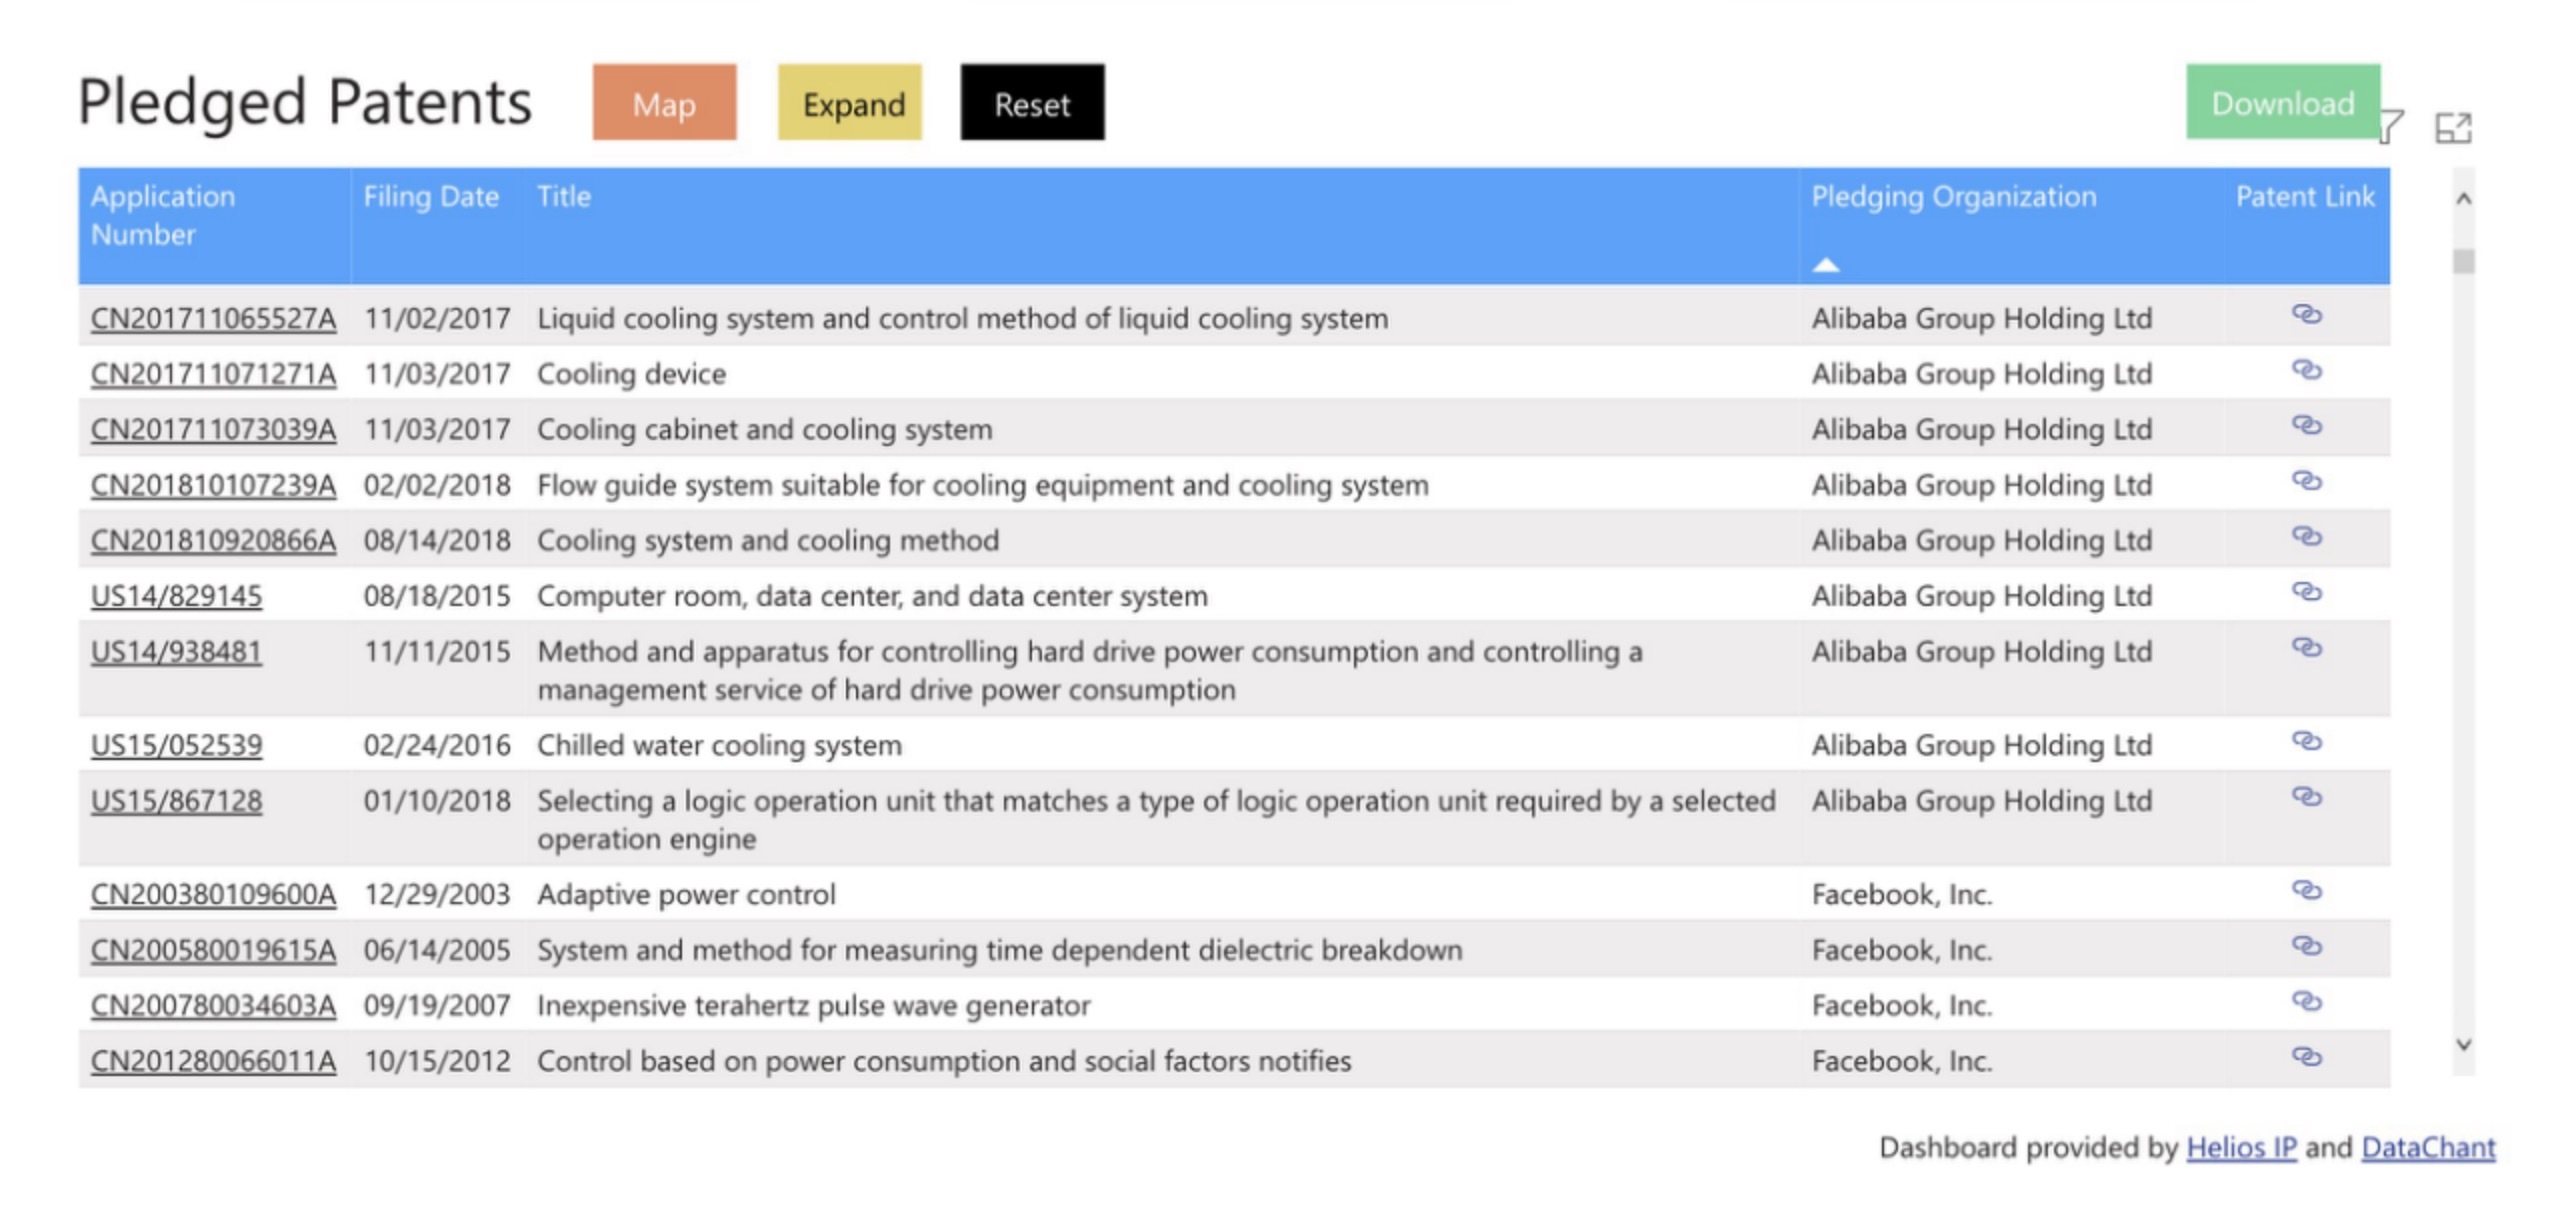2560x1212 pixels.
Task: Click link icon for Cooling device row
Action: point(2305,370)
